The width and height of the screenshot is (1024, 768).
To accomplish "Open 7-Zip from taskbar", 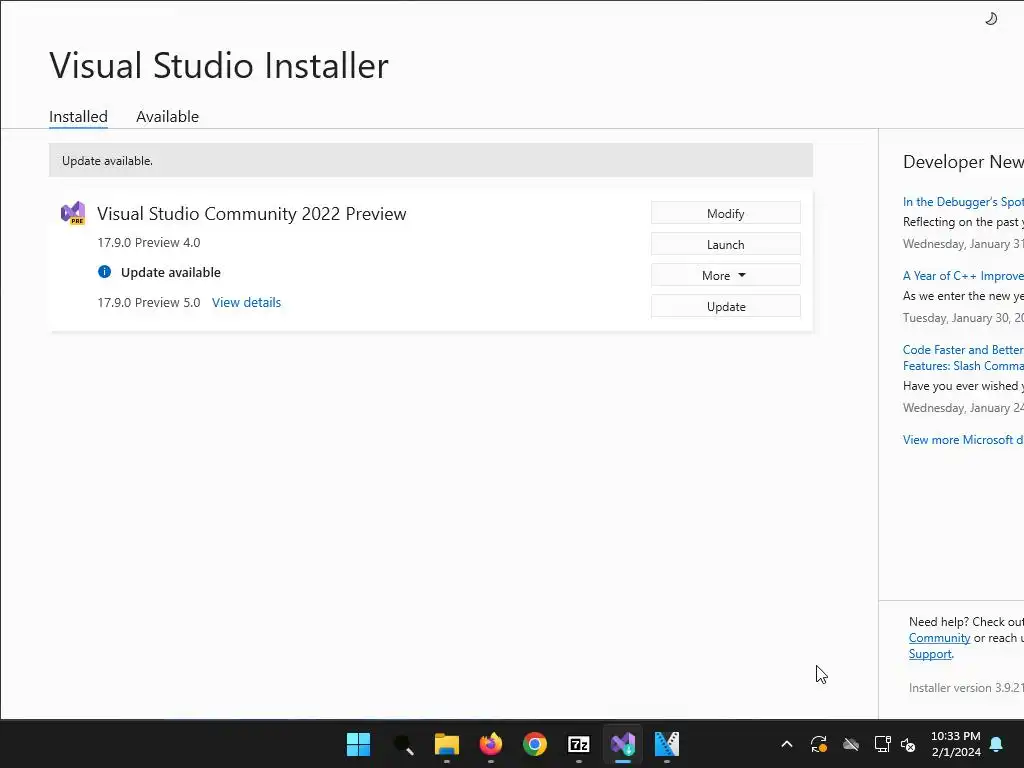I will (579, 744).
